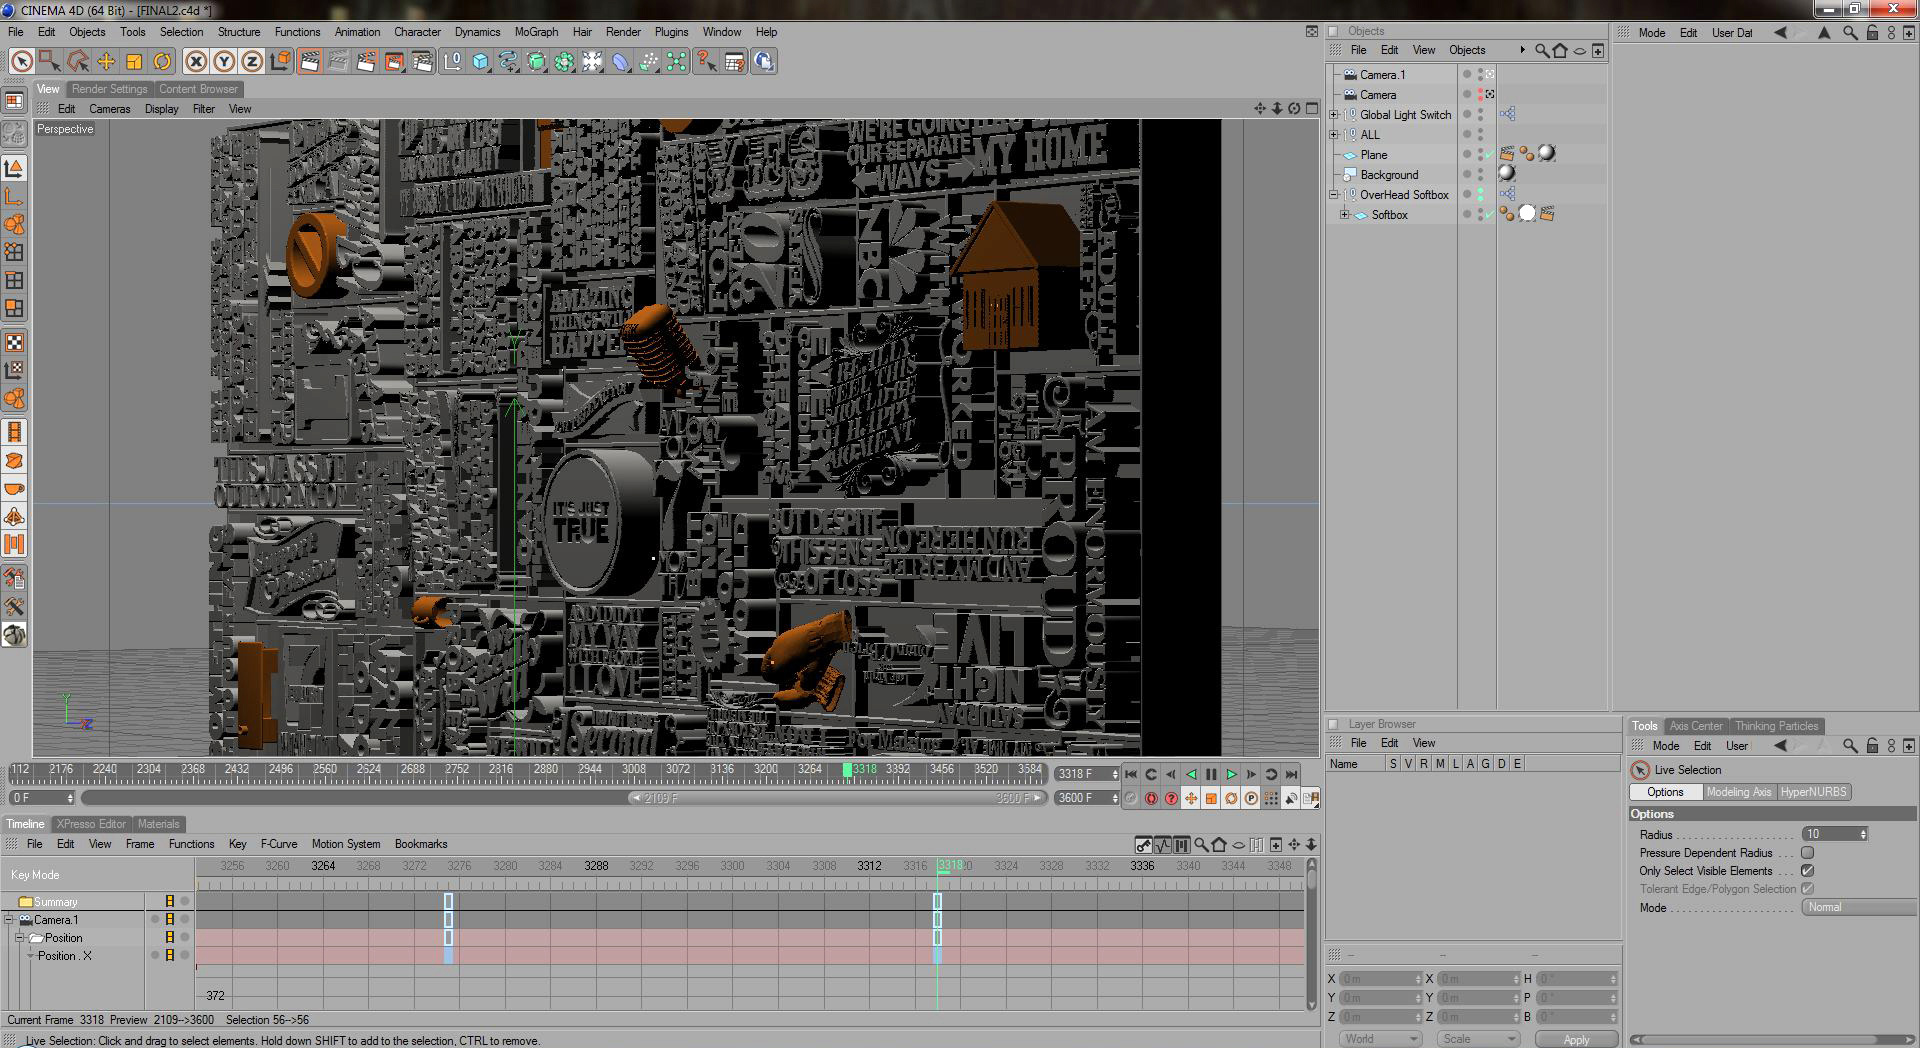Select the Rotate tool in top toolbar
This screenshot has height=1048, width=1920.
coord(162,62)
